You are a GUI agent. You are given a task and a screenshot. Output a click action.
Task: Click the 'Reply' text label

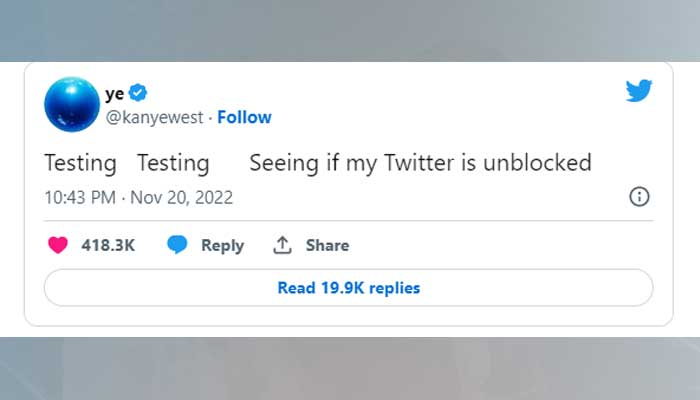tap(222, 245)
